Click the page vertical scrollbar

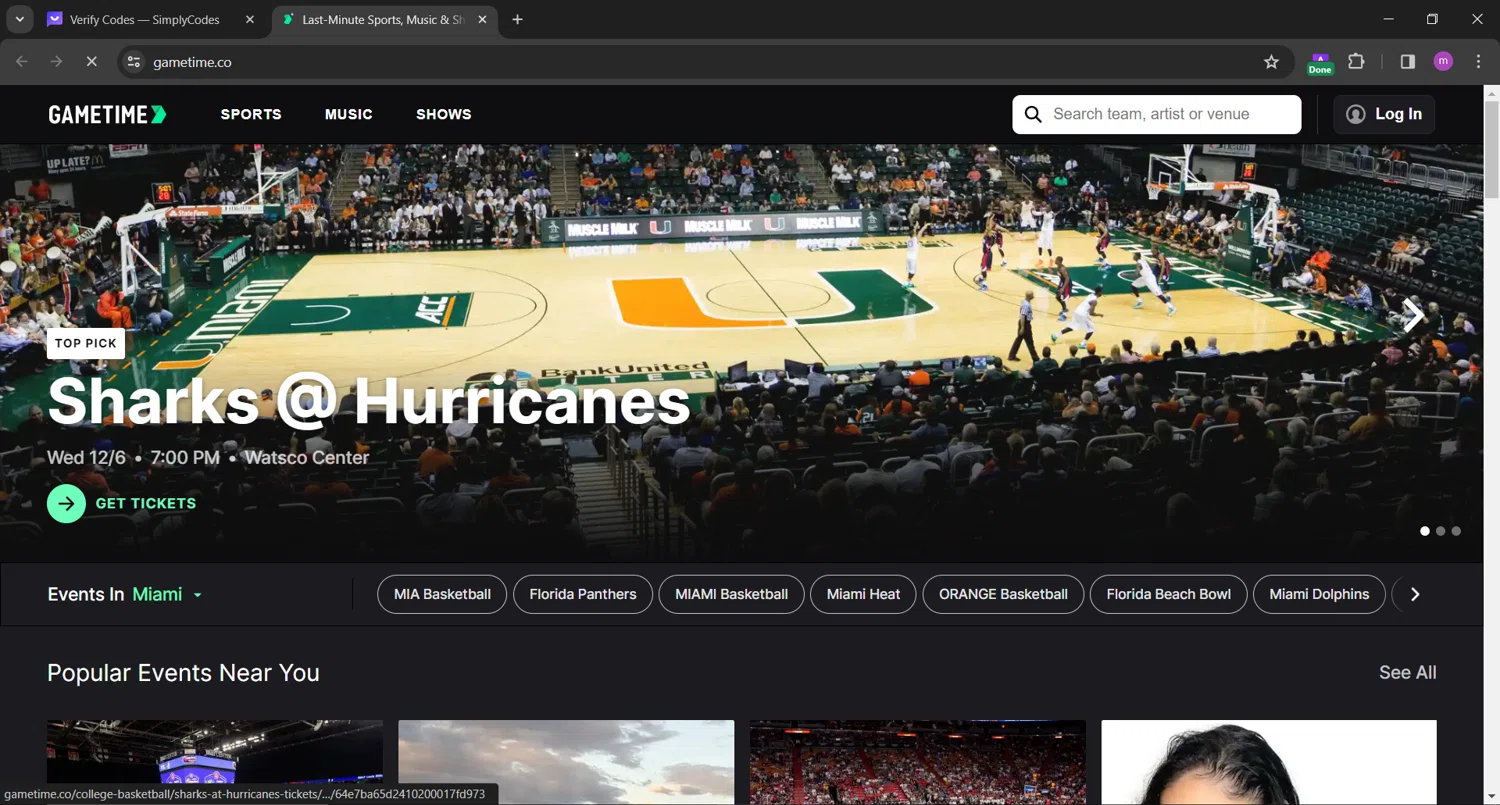point(1491,150)
